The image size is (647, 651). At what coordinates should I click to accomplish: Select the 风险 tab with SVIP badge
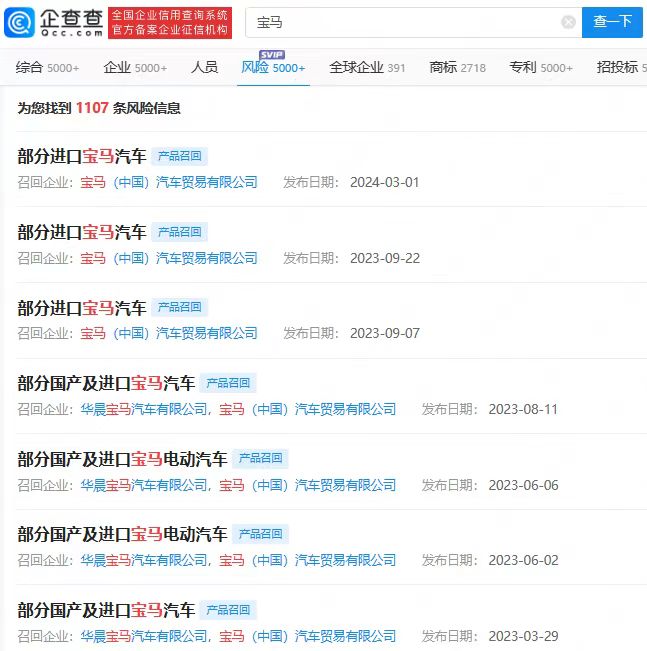273,68
